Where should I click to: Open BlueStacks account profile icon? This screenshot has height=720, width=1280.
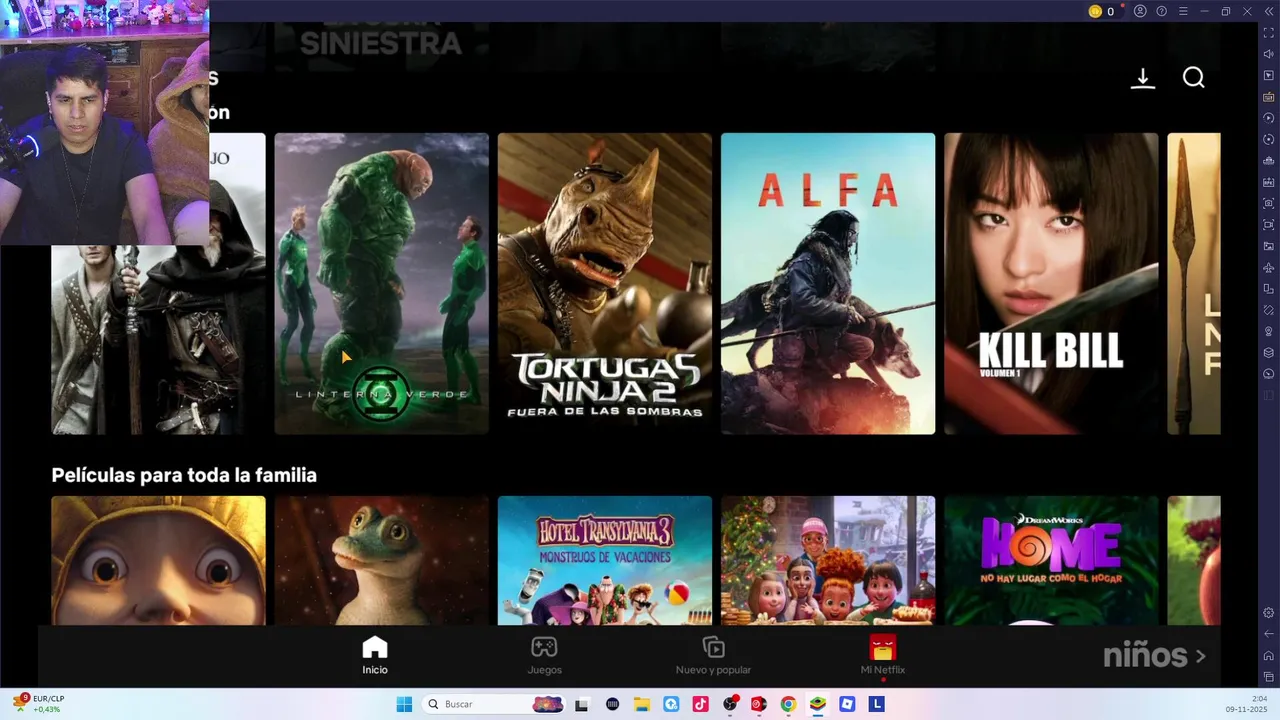pos(1140,11)
